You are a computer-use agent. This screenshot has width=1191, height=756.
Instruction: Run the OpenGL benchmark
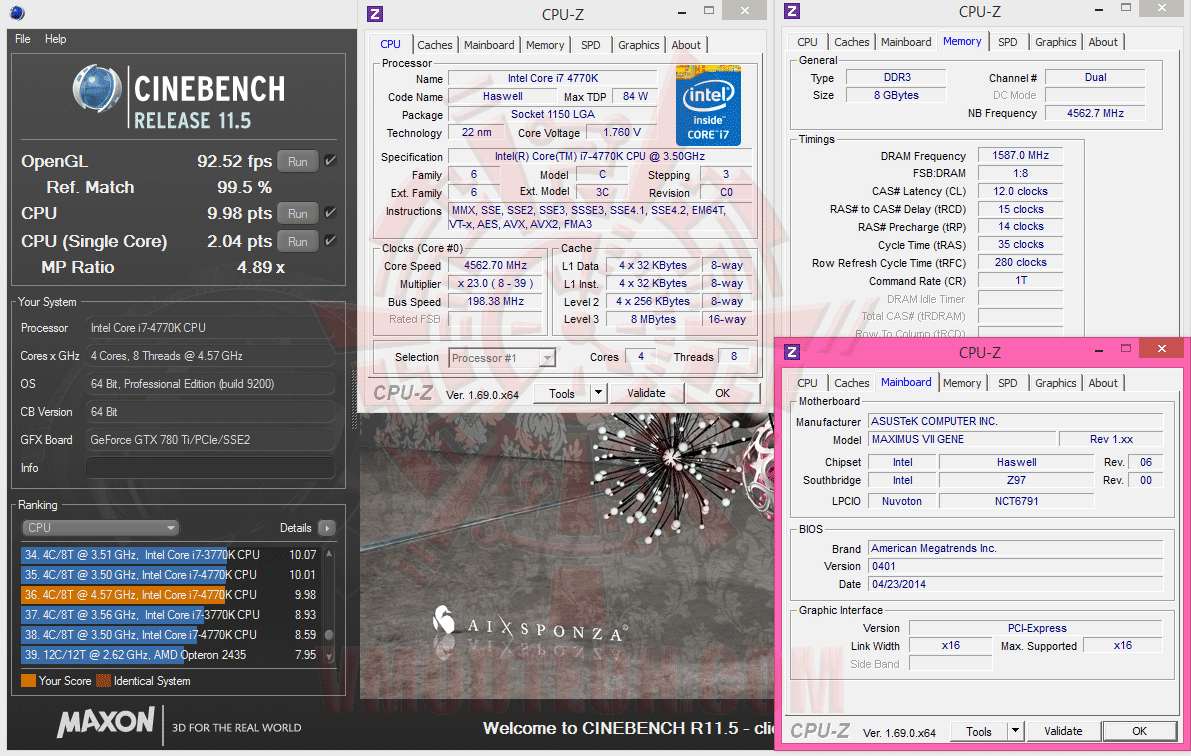pos(298,161)
